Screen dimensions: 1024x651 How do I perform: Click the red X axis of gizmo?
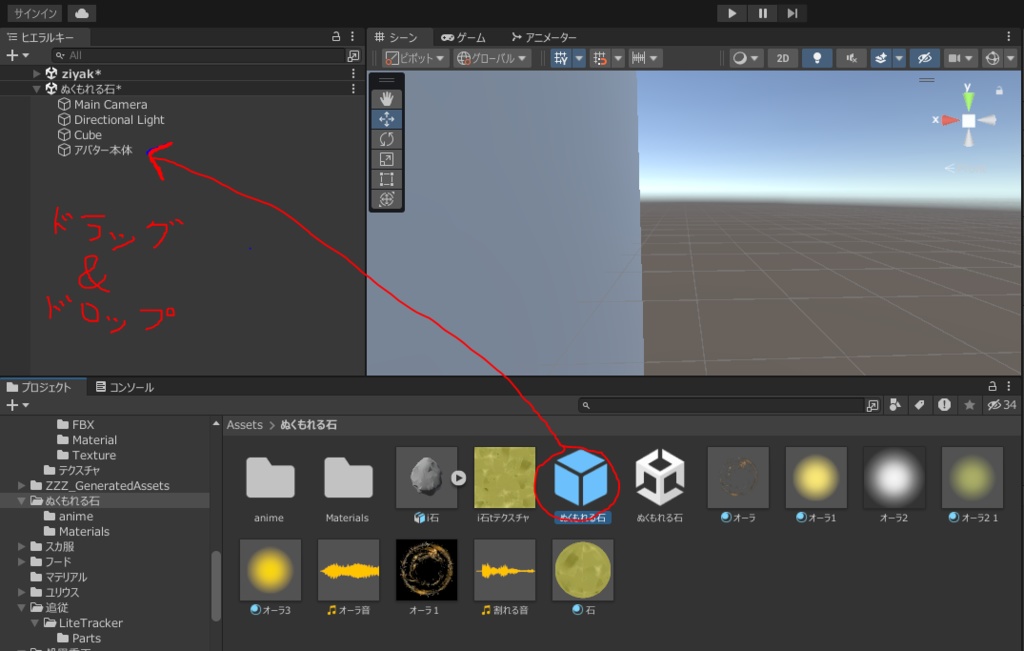[948, 120]
